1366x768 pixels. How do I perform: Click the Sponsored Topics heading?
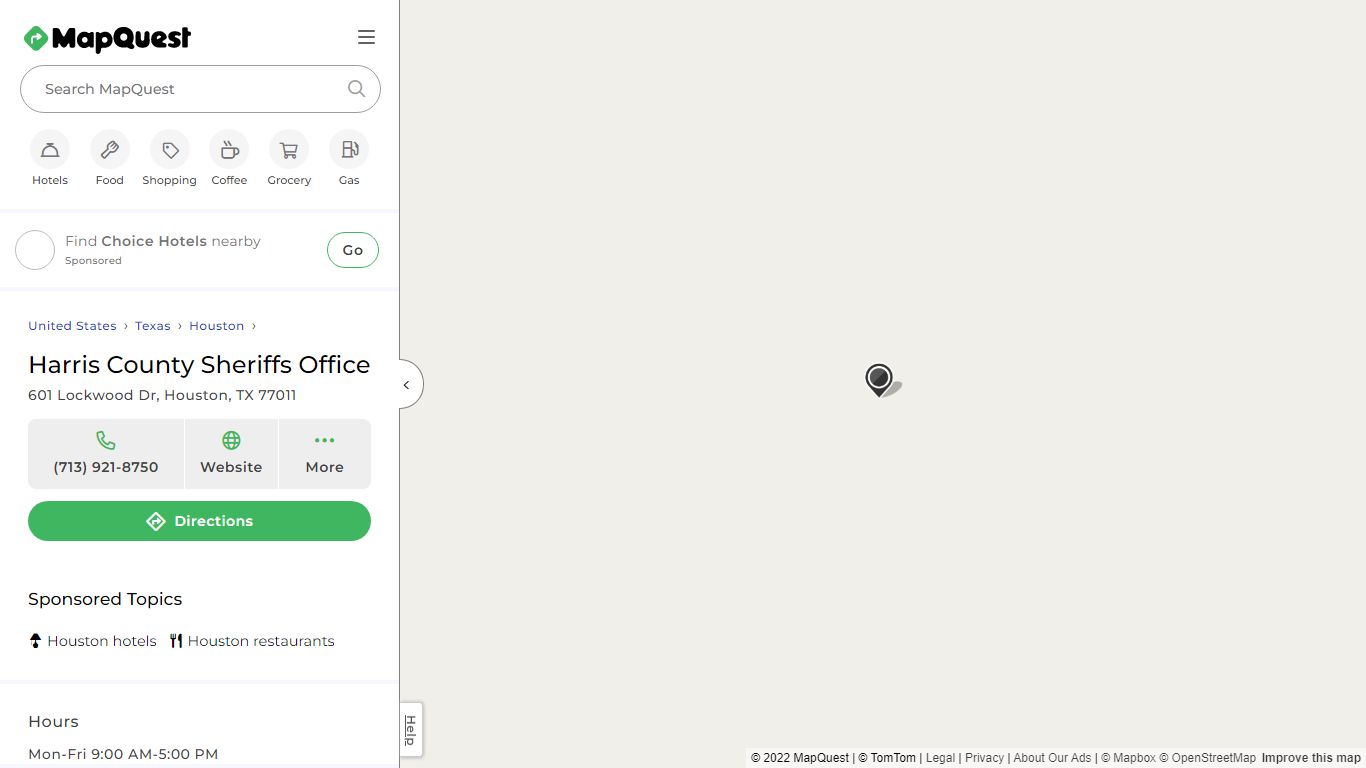105,599
